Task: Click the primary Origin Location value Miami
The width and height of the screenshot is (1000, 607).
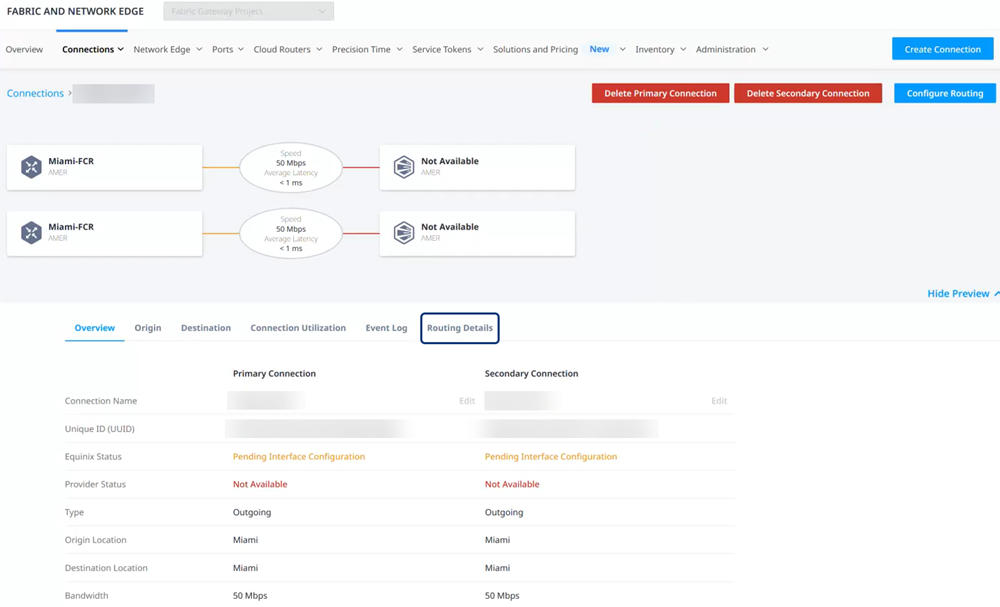Action: (246, 540)
